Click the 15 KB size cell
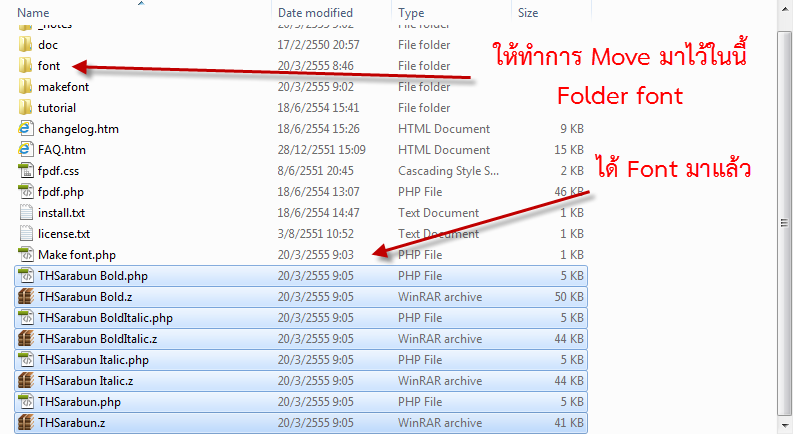 pos(569,150)
